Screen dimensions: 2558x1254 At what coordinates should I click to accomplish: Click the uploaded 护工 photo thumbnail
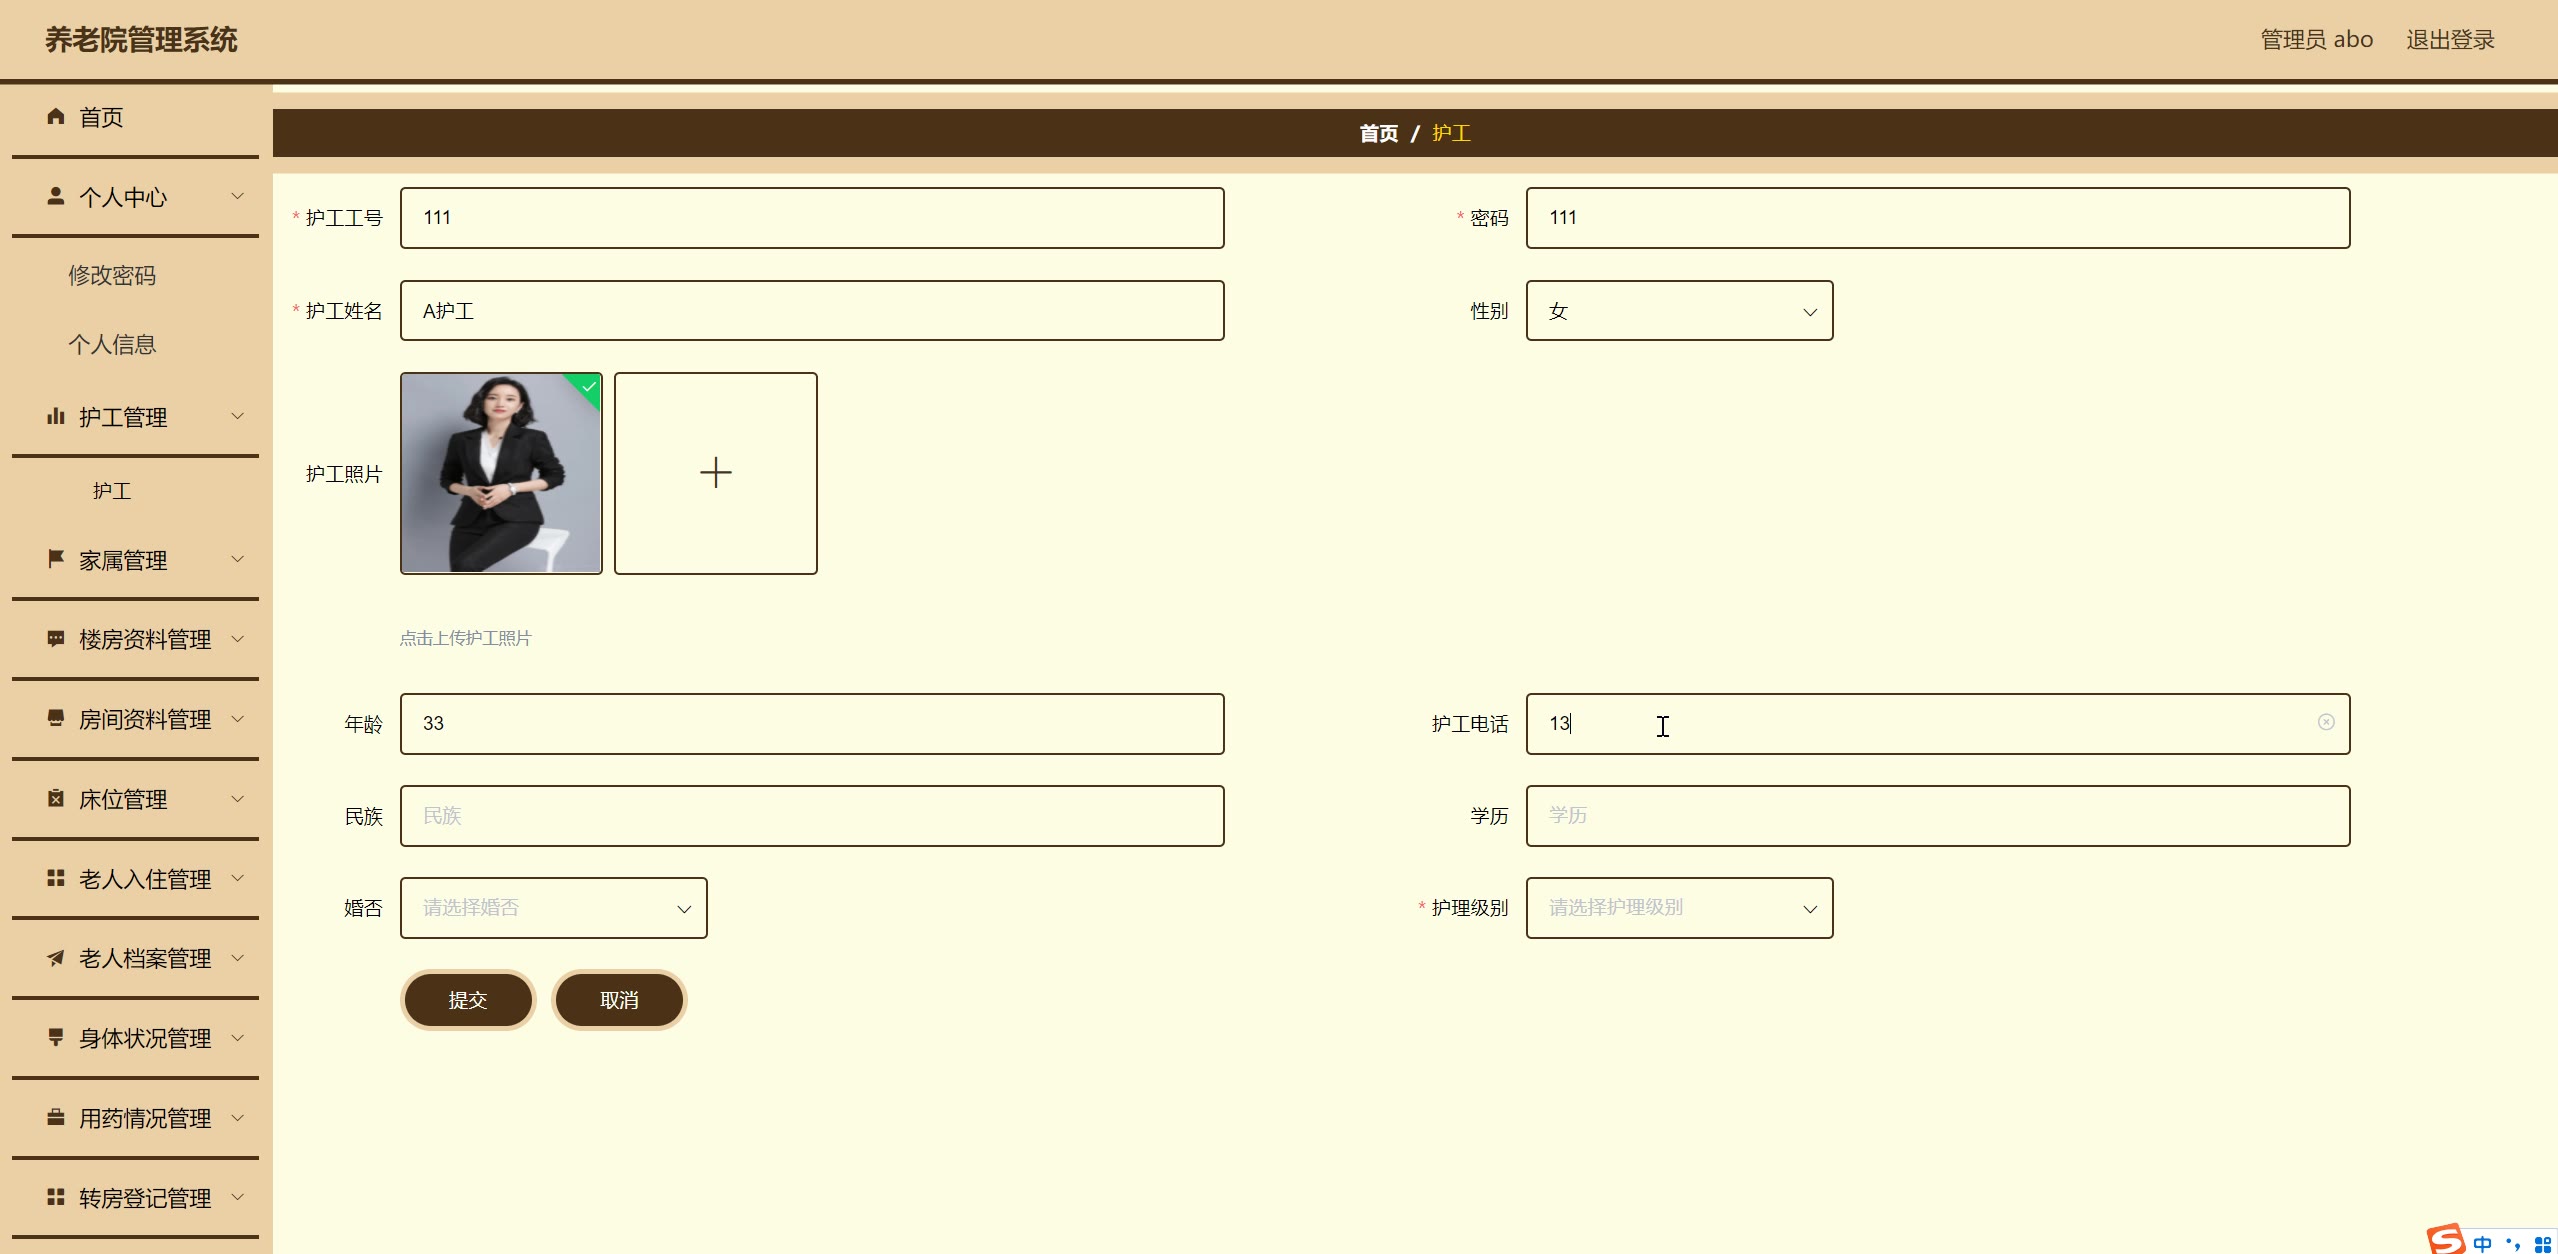point(501,473)
